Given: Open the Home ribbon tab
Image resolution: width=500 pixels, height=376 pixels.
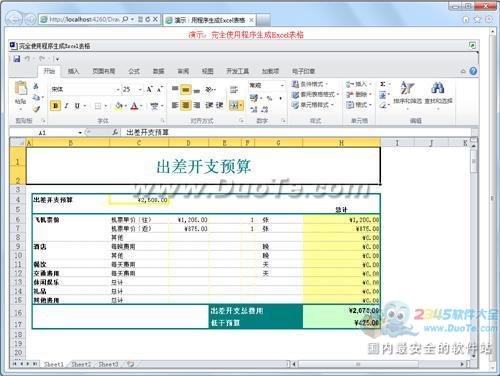Looking at the screenshot, I should 49,71.
